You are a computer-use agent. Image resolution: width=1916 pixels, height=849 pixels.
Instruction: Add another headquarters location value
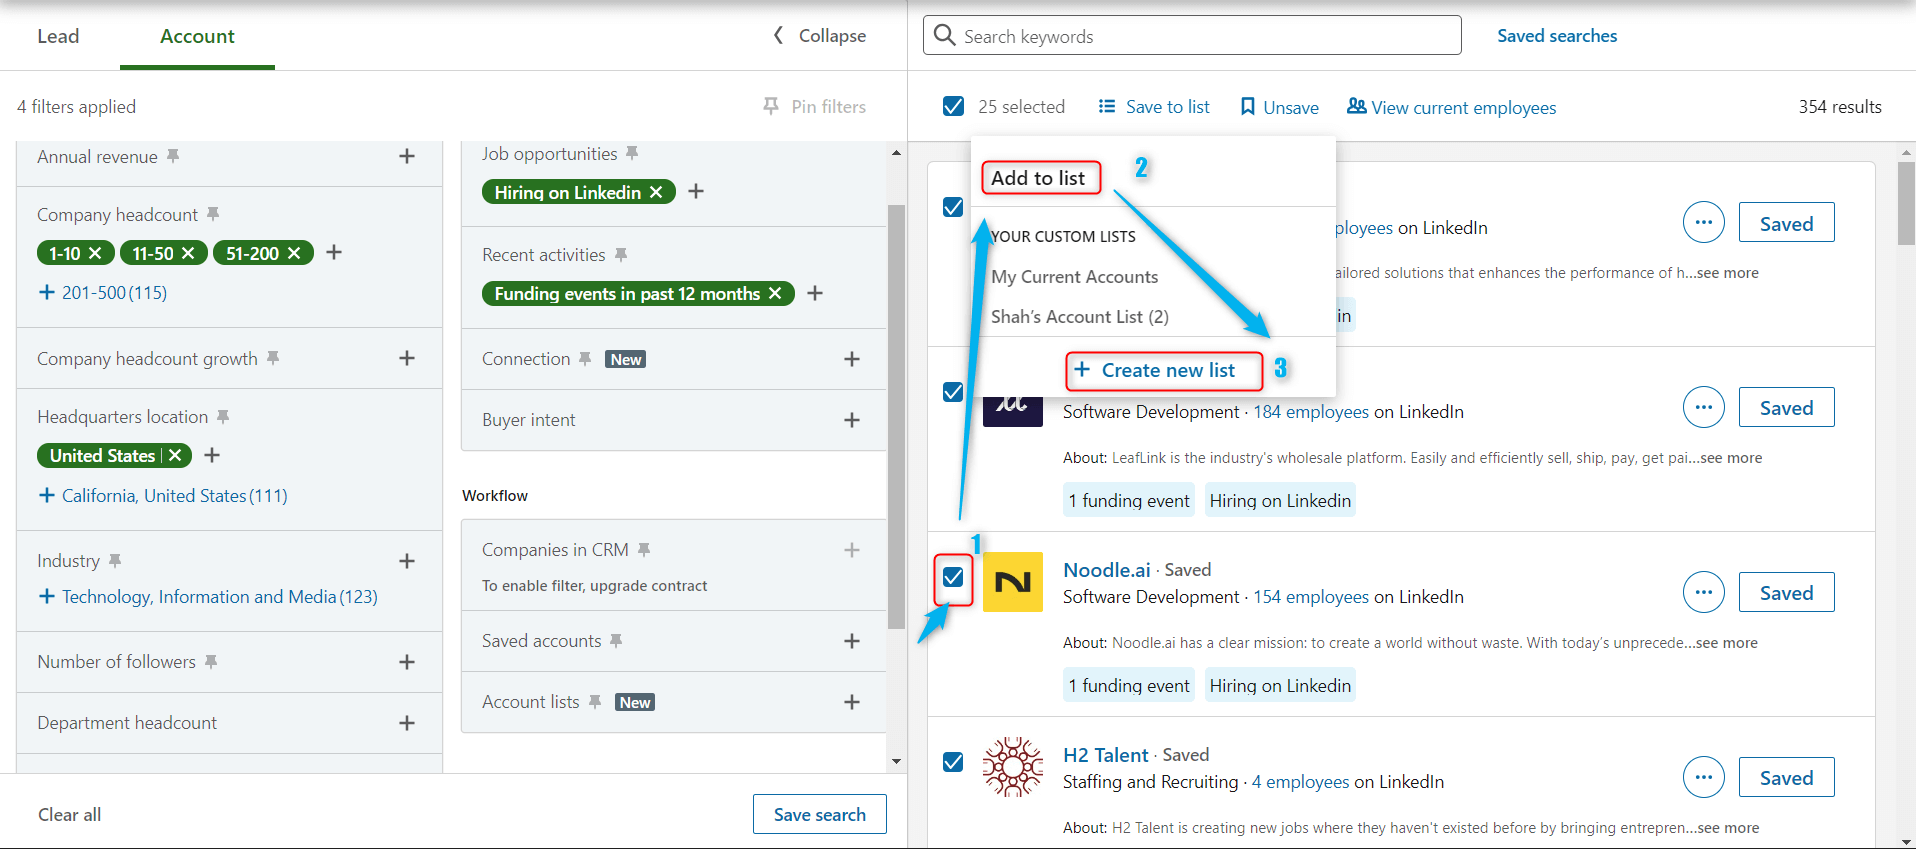212,455
